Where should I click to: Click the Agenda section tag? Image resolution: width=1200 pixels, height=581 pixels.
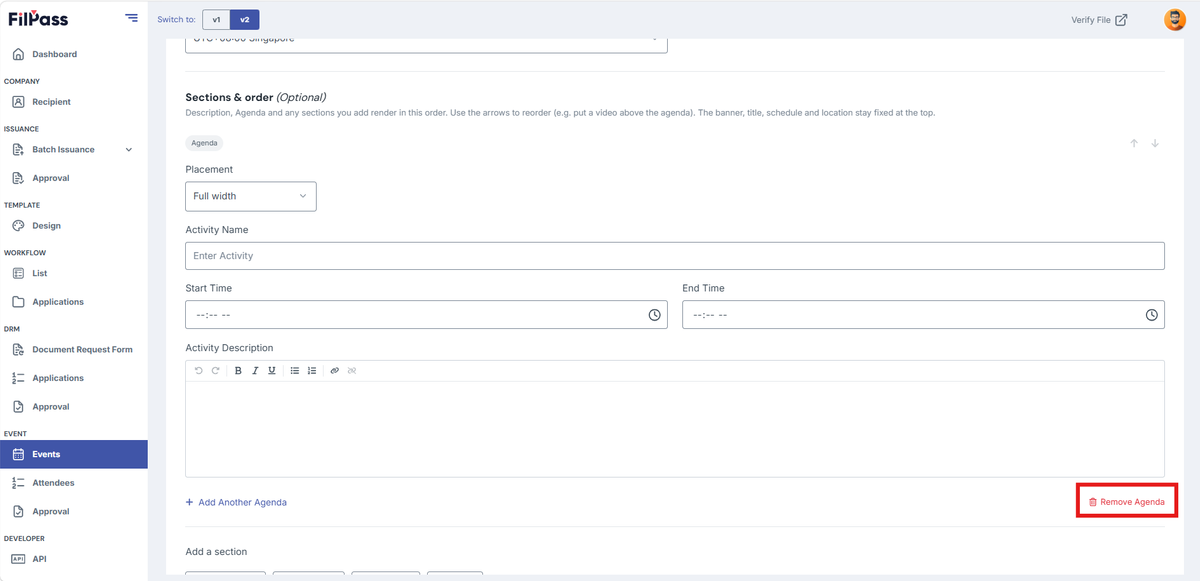coord(204,143)
